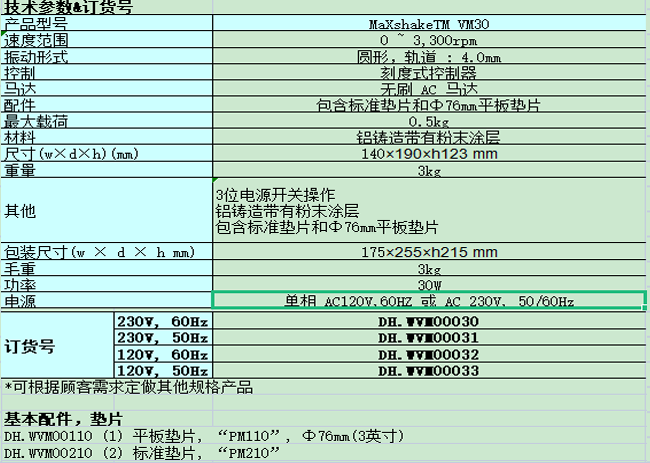Select the 0 ~ 3,300rpm value cell
Image resolution: width=650 pixels, height=463 pixels.
(429, 39)
